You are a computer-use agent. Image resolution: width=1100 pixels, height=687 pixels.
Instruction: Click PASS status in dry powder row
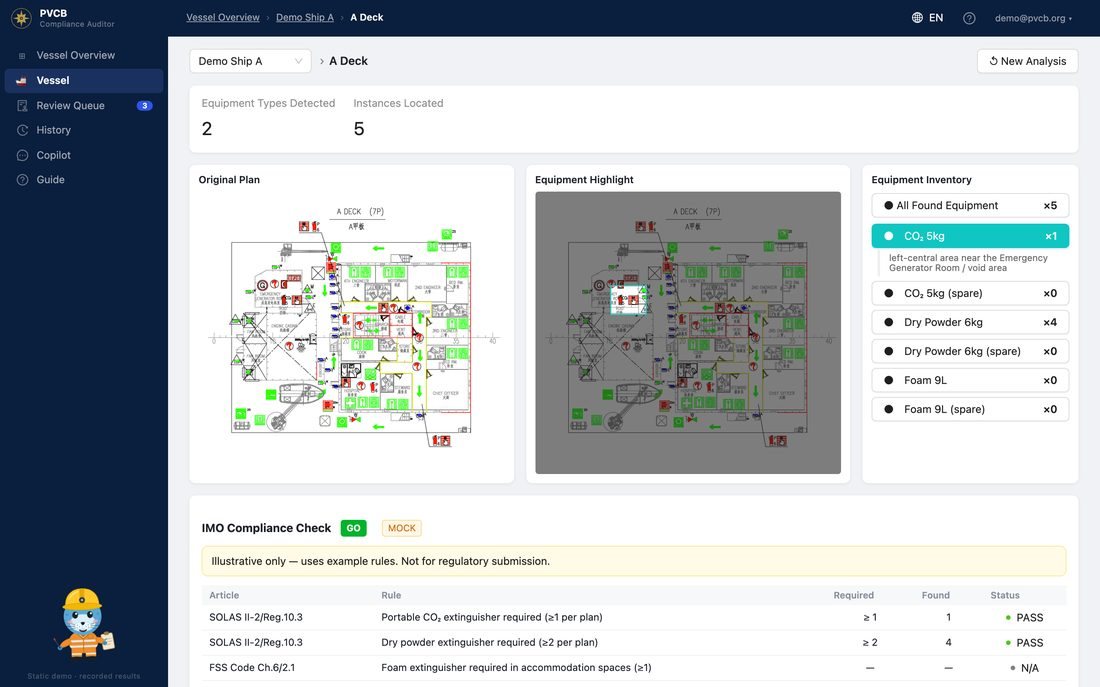coord(1024,643)
